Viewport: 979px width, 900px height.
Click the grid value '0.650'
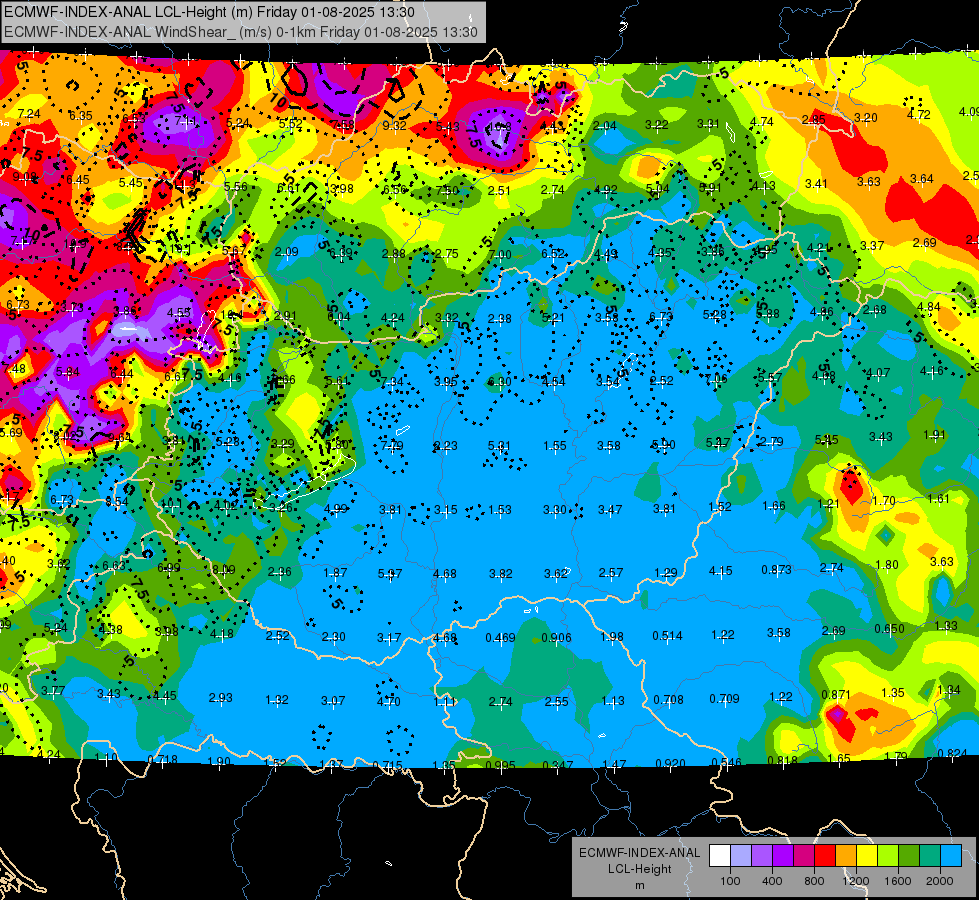click(x=889, y=629)
